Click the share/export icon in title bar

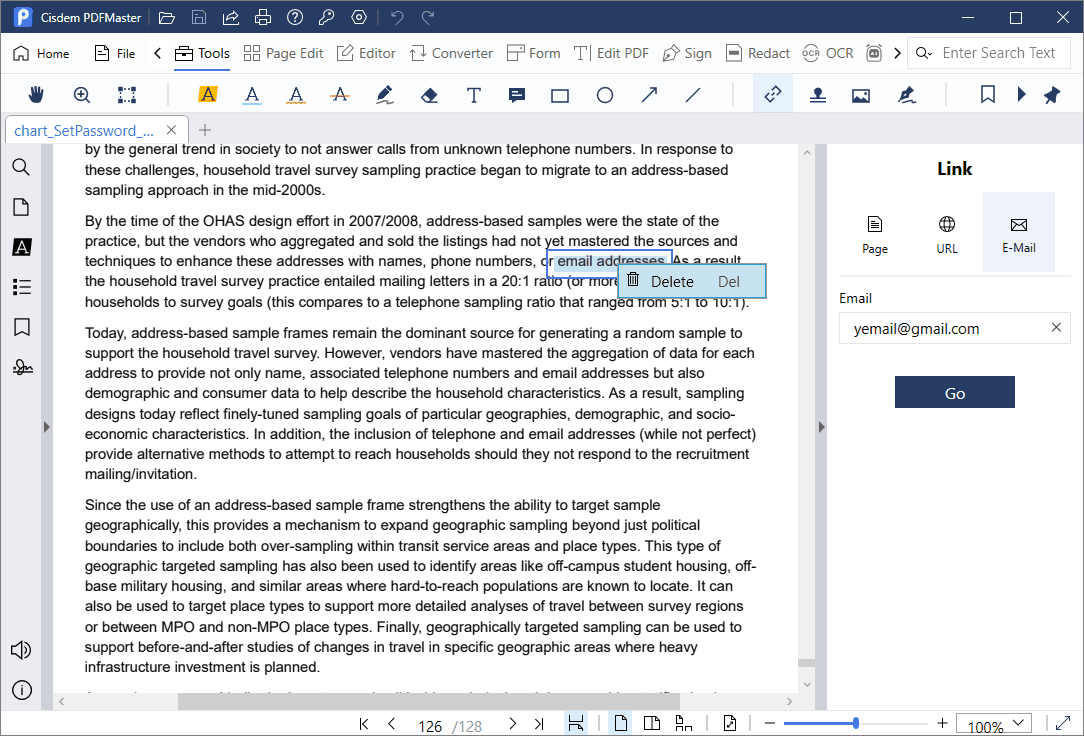[x=230, y=17]
